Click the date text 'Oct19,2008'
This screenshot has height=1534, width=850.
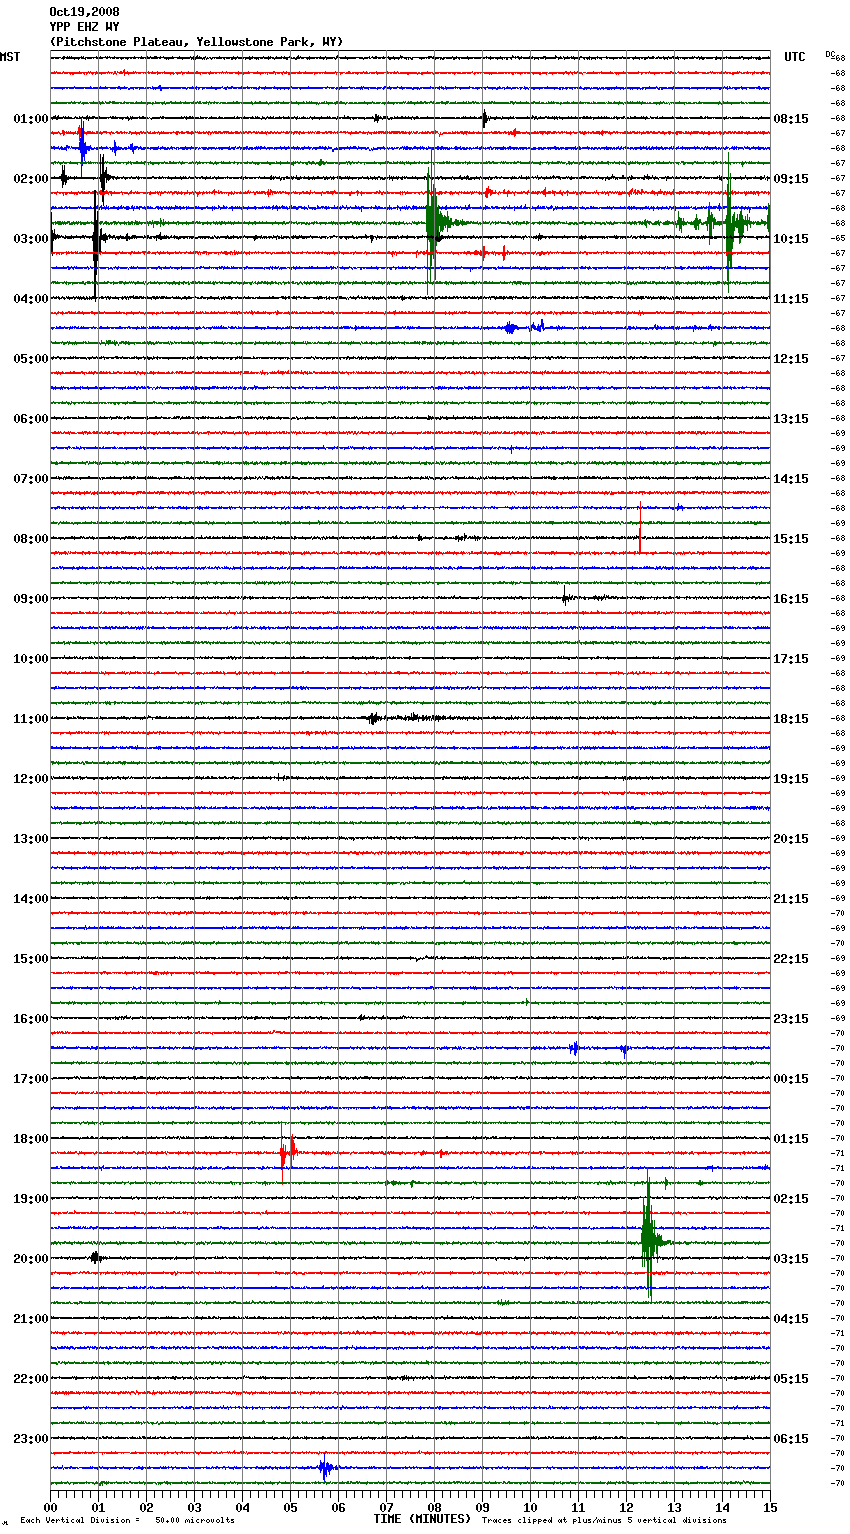coord(84,12)
